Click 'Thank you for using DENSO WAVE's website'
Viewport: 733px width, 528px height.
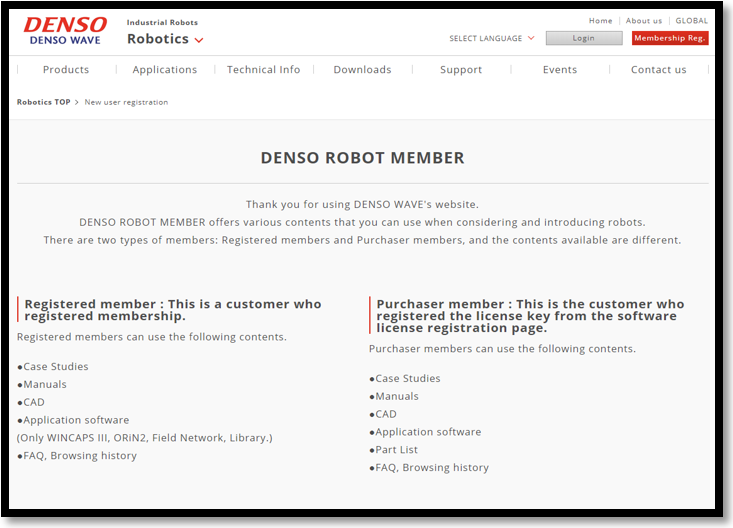click(362, 204)
